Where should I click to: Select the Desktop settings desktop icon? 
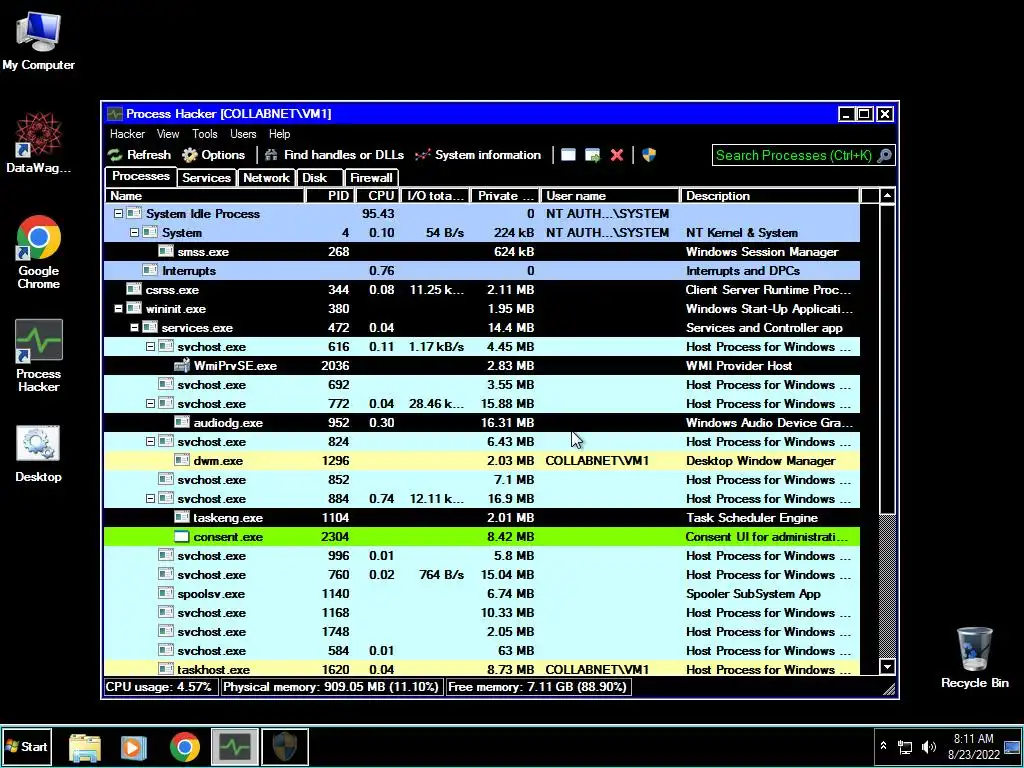pyautogui.click(x=39, y=454)
